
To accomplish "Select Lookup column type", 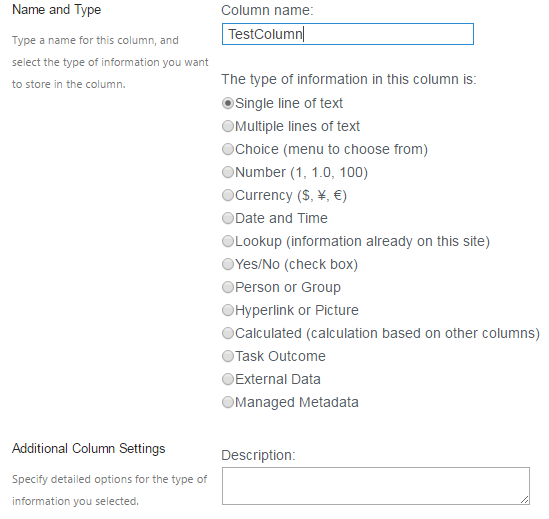I will coord(228,241).
